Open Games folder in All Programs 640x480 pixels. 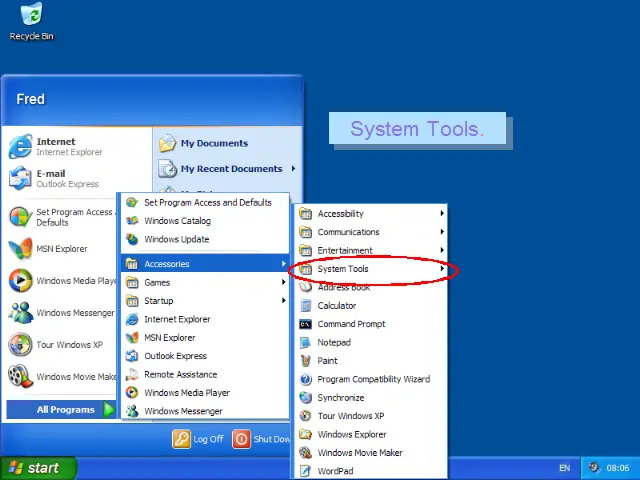[205, 282]
